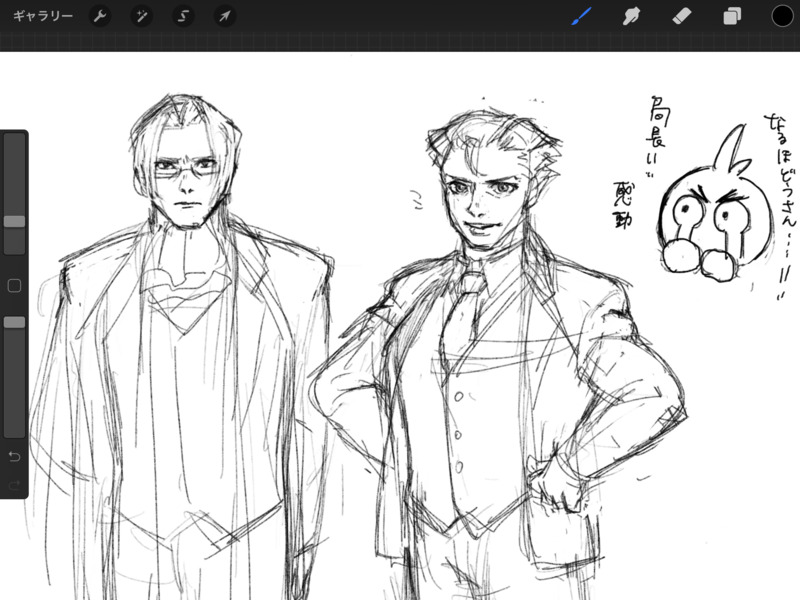Redo the last undone stroke
Viewport: 800px width, 600px height.
click(x=14, y=485)
